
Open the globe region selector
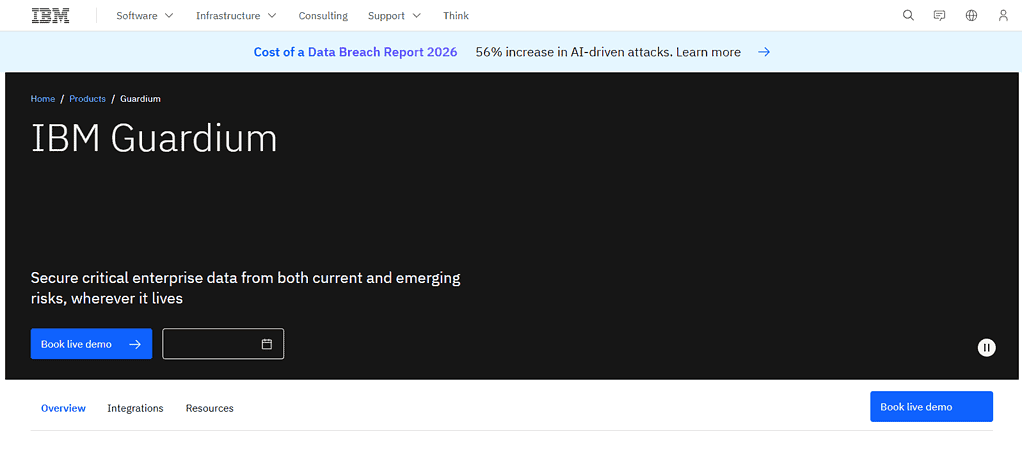pyautogui.click(x=971, y=16)
